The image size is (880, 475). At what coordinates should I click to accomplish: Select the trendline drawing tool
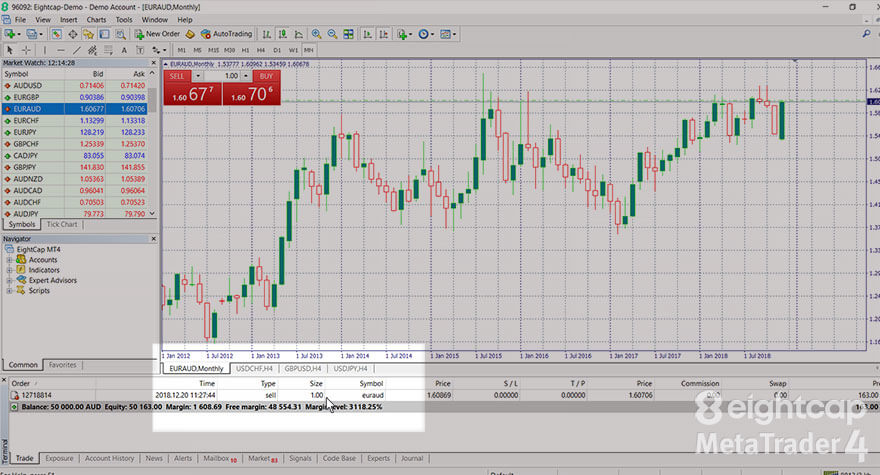77,50
